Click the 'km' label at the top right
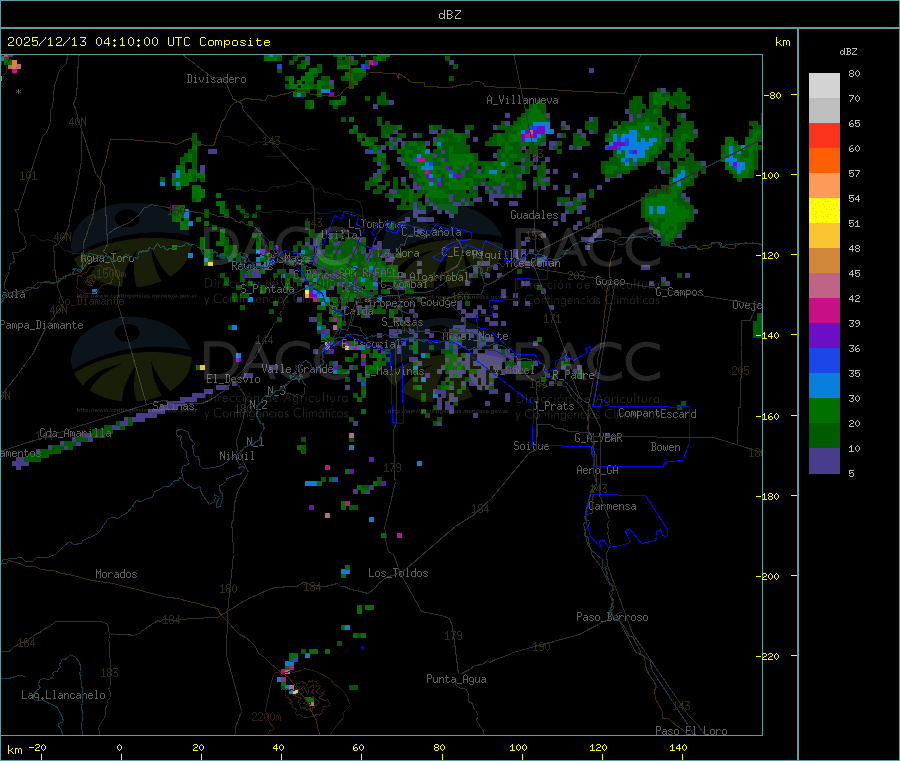Image resolution: width=900 pixels, height=761 pixels. click(782, 42)
